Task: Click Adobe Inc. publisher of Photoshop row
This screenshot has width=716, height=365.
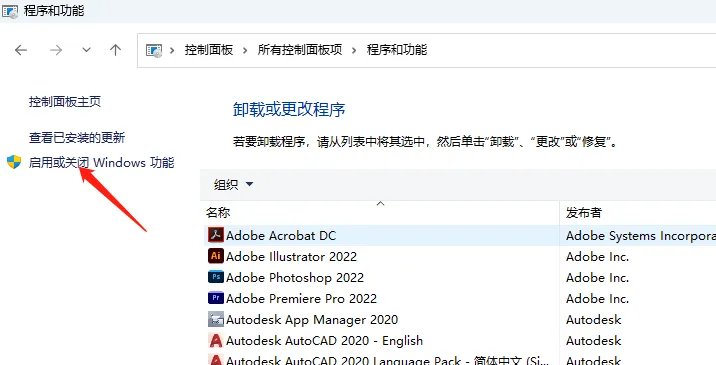Action: coord(597,278)
